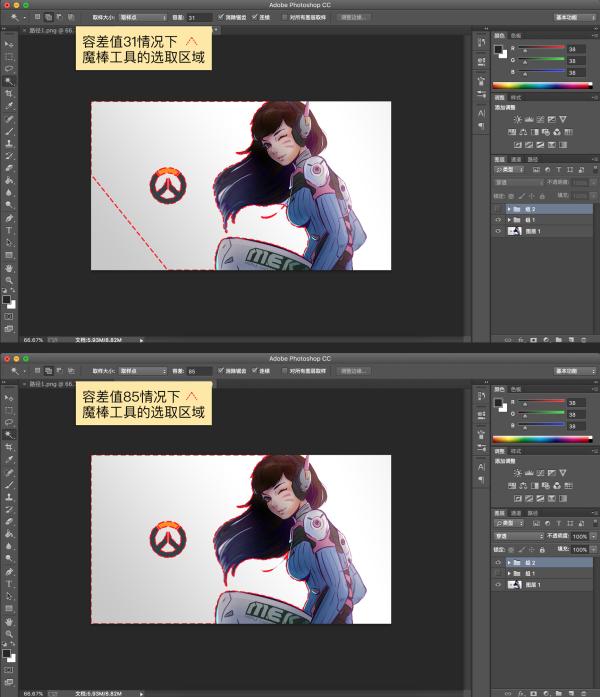Select the Eraser tool in the lower window
The height and width of the screenshot is (697, 600).
8,522
